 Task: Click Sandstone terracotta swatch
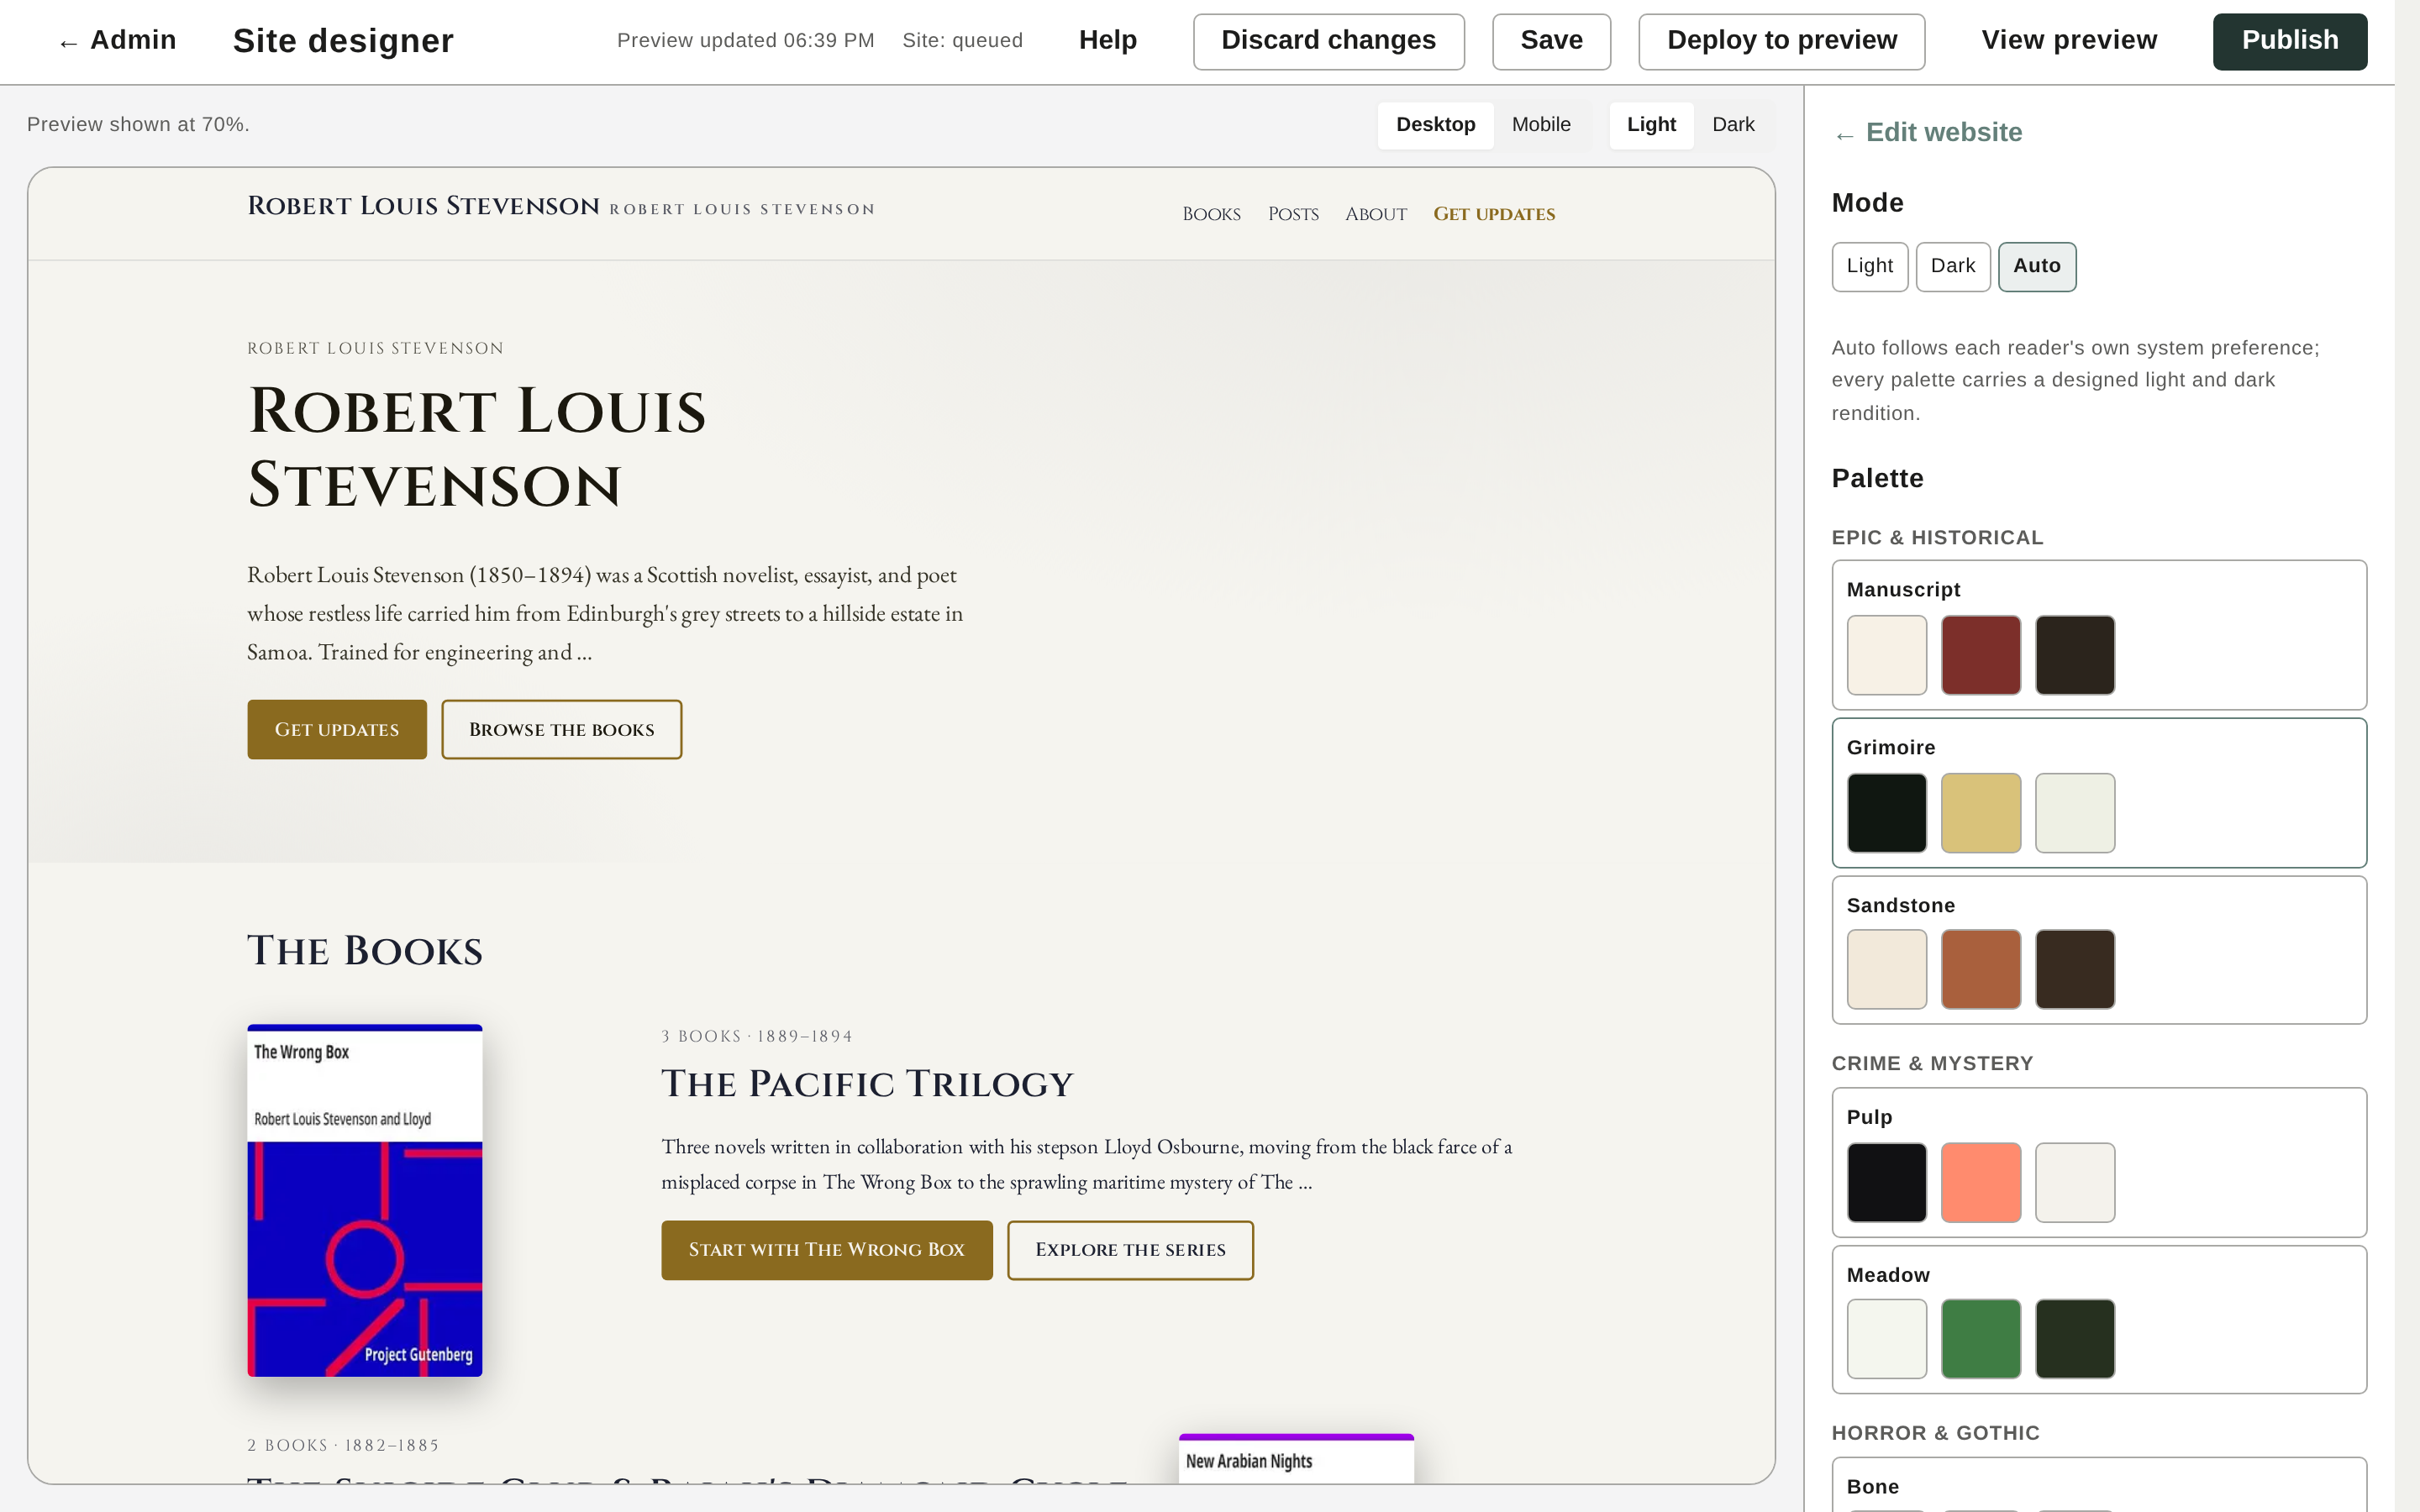coord(1980,969)
